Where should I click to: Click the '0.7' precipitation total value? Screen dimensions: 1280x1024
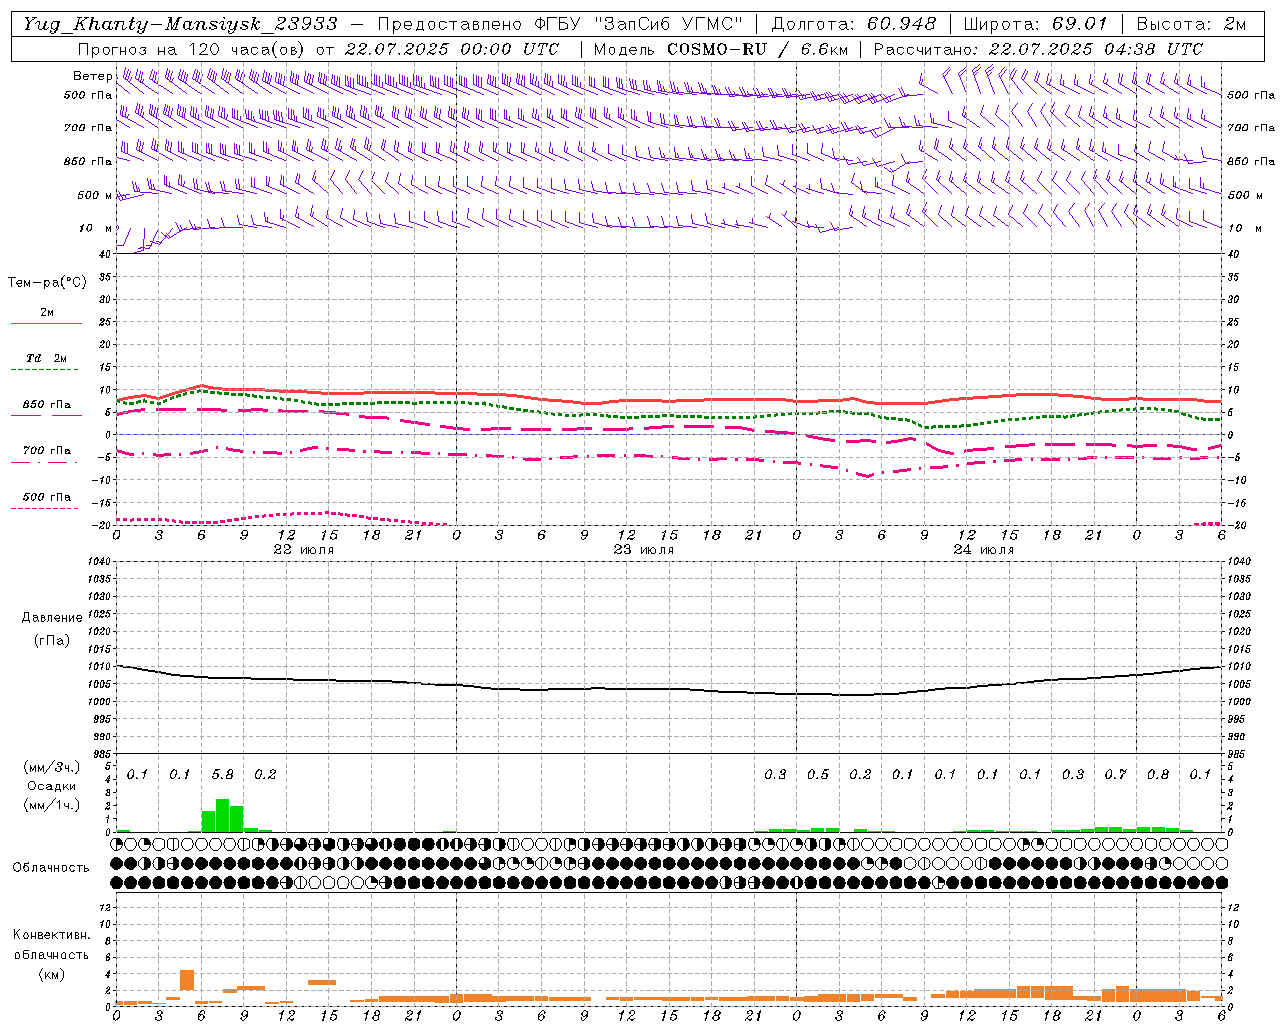[1115, 775]
